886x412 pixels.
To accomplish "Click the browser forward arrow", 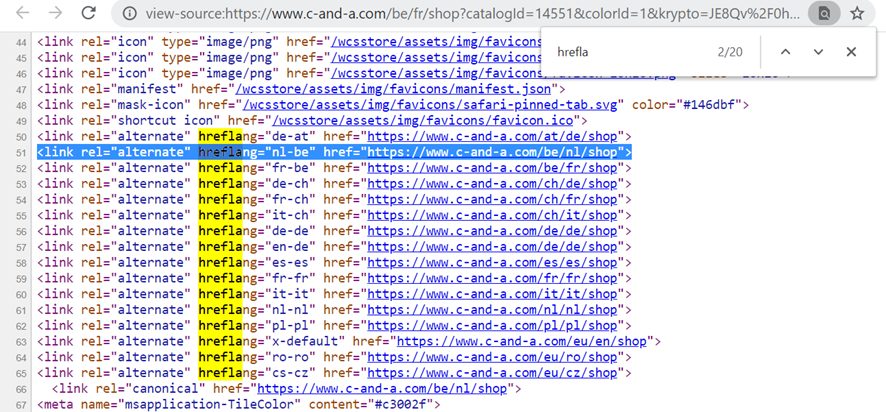I will (55, 14).
